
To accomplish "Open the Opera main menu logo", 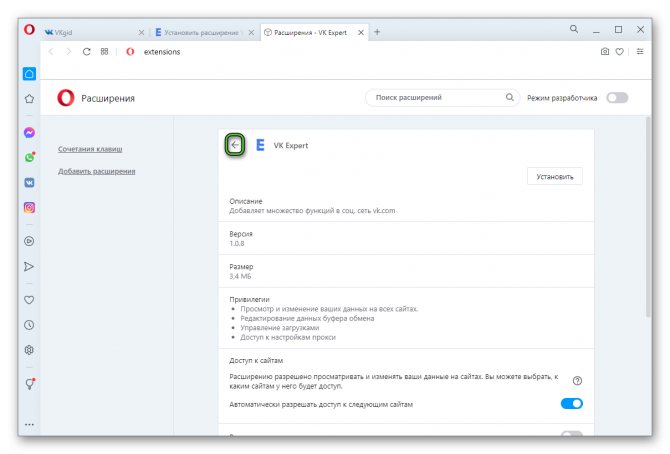I will click(29, 29).
